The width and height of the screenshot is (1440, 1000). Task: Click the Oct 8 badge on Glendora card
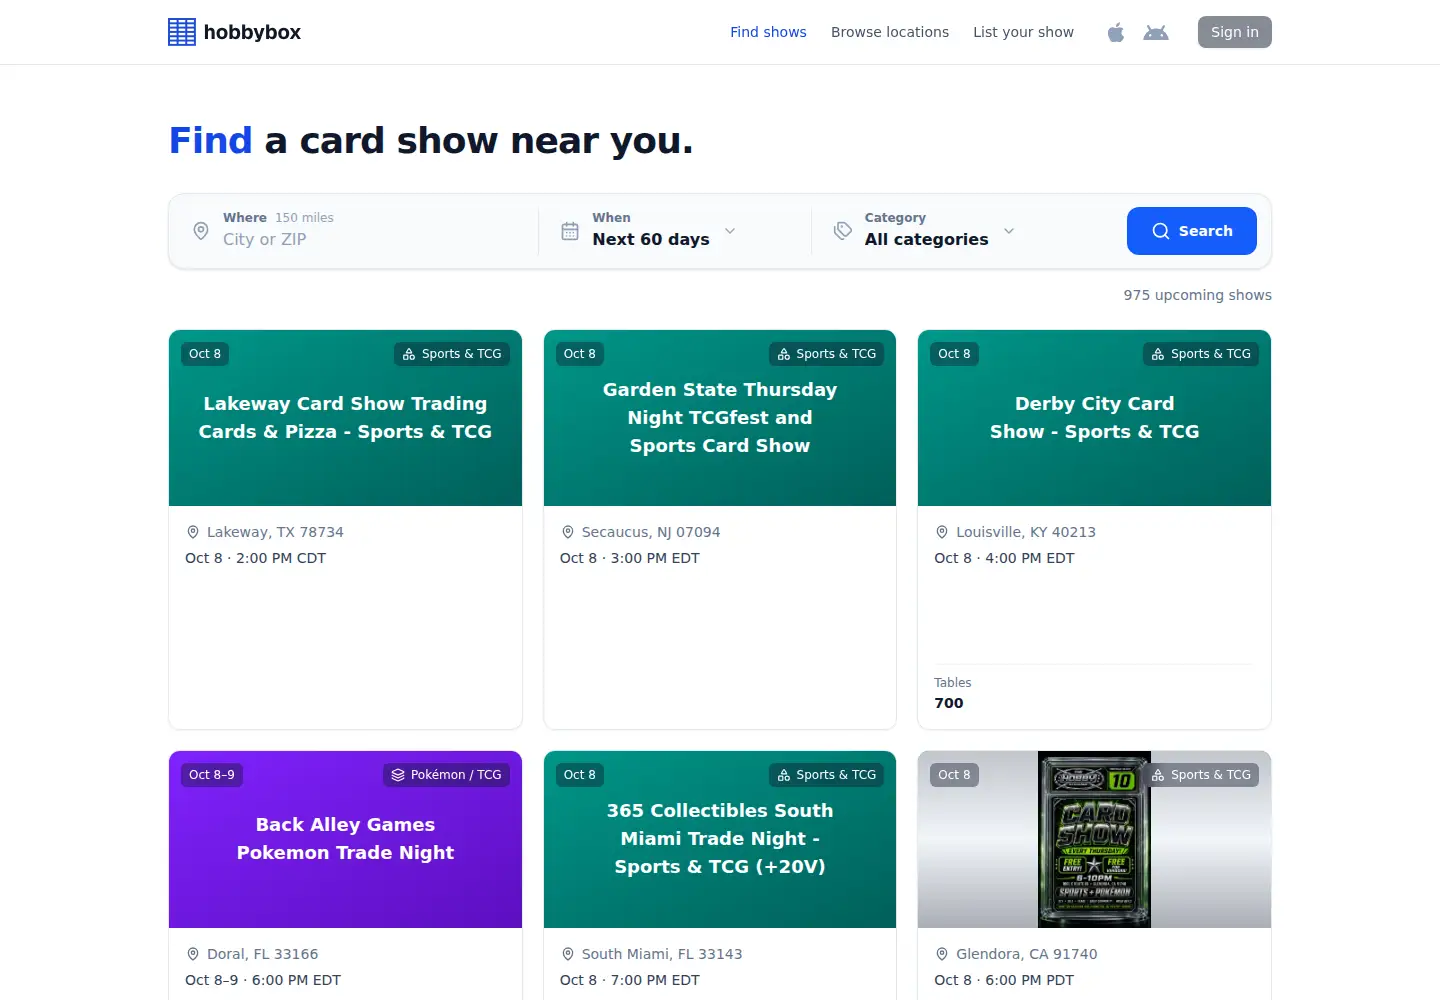pyautogui.click(x=954, y=775)
